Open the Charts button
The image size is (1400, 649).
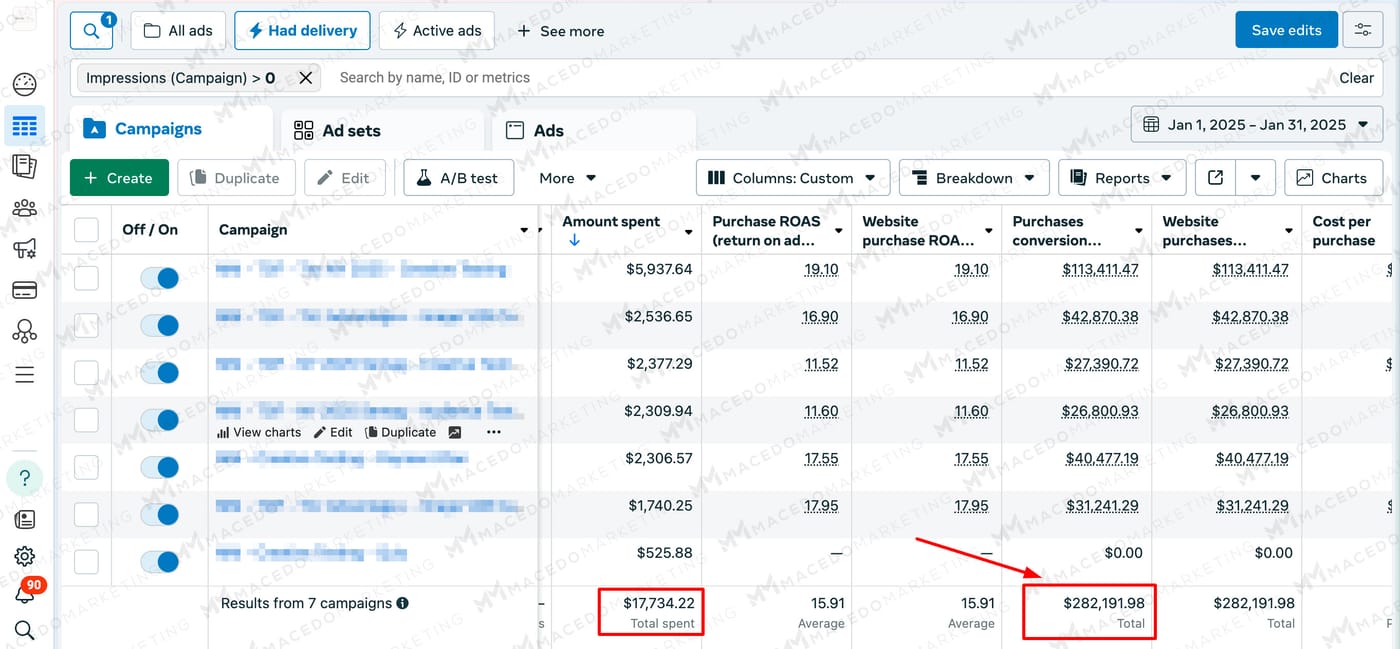(x=1332, y=178)
